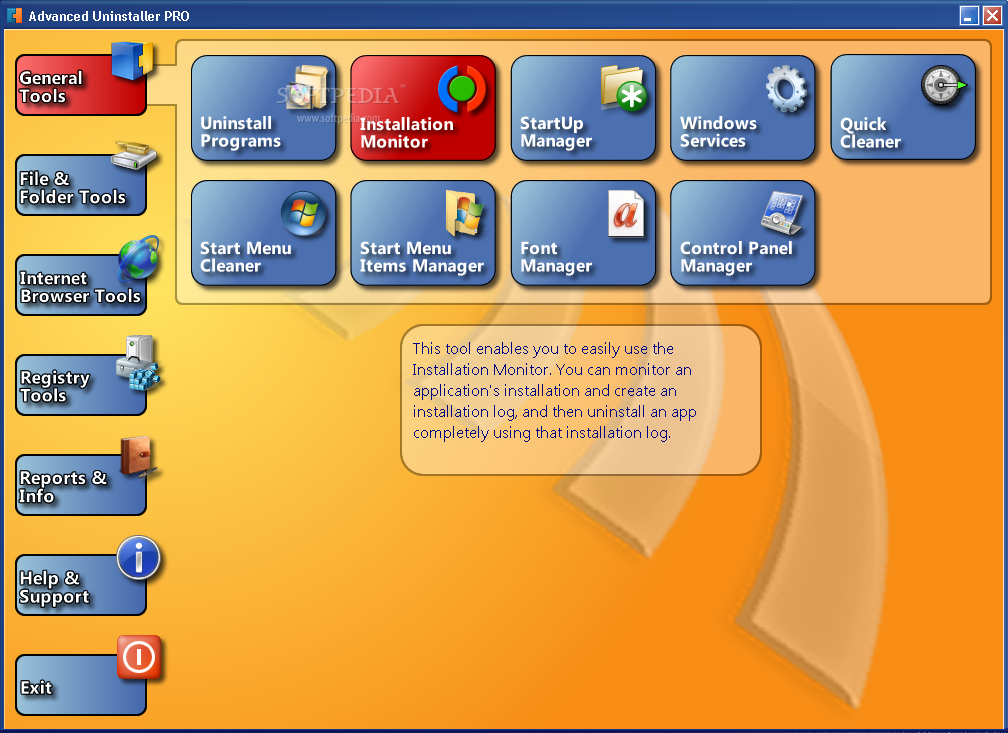Open the Uninstall Programs tool
The image size is (1008, 733).
click(x=264, y=107)
